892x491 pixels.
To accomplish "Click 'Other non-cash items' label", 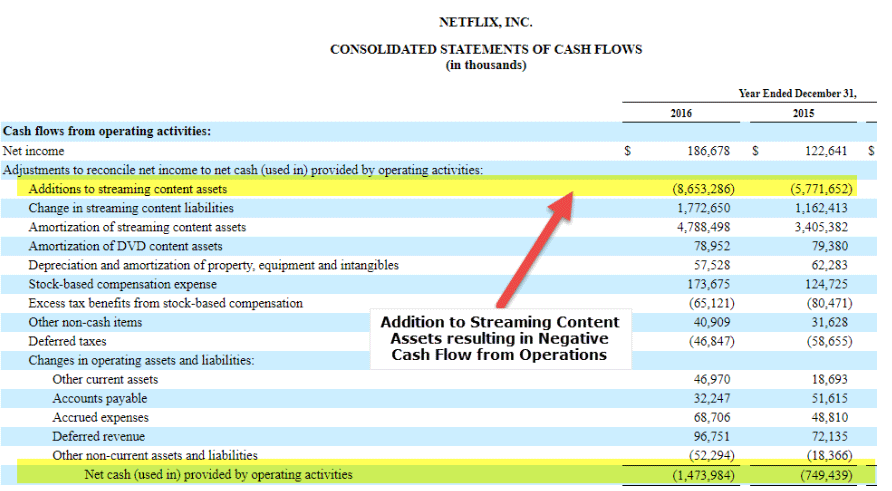I will tap(85, 322).
